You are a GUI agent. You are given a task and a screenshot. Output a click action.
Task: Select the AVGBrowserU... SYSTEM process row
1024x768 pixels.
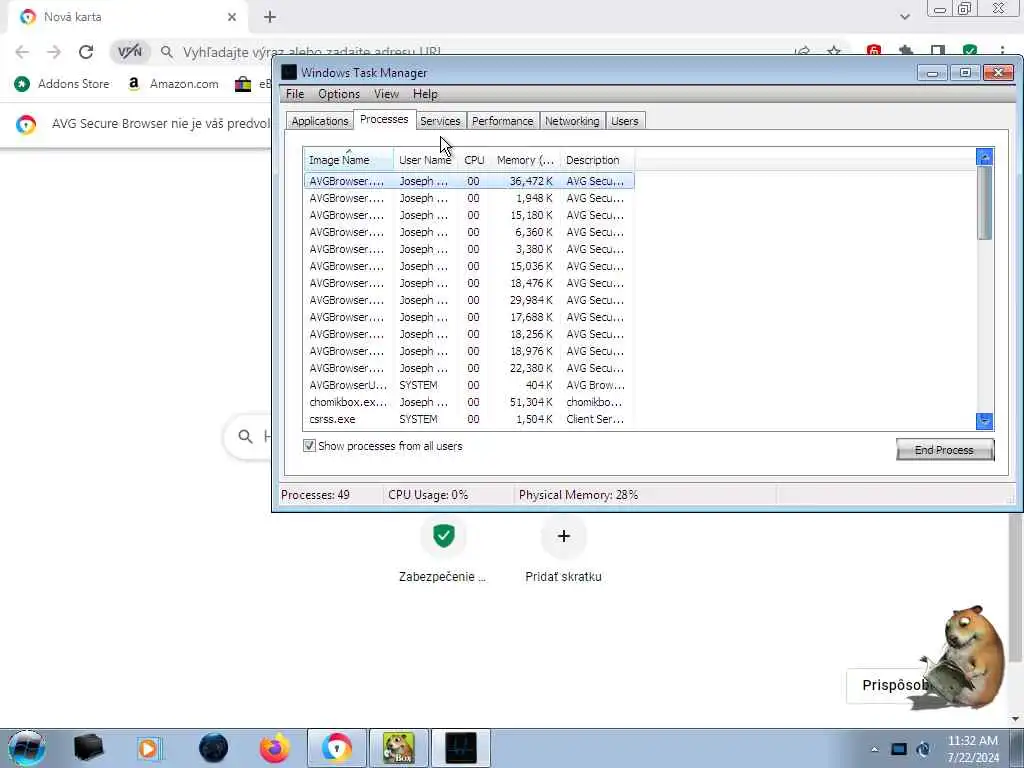[x=469, y=385]
